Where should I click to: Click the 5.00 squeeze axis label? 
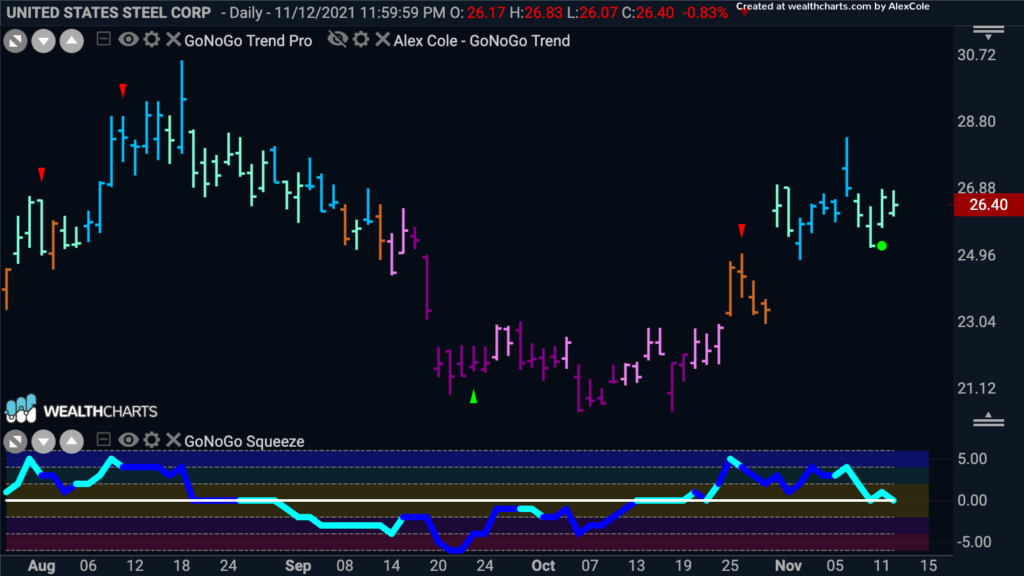972,458
